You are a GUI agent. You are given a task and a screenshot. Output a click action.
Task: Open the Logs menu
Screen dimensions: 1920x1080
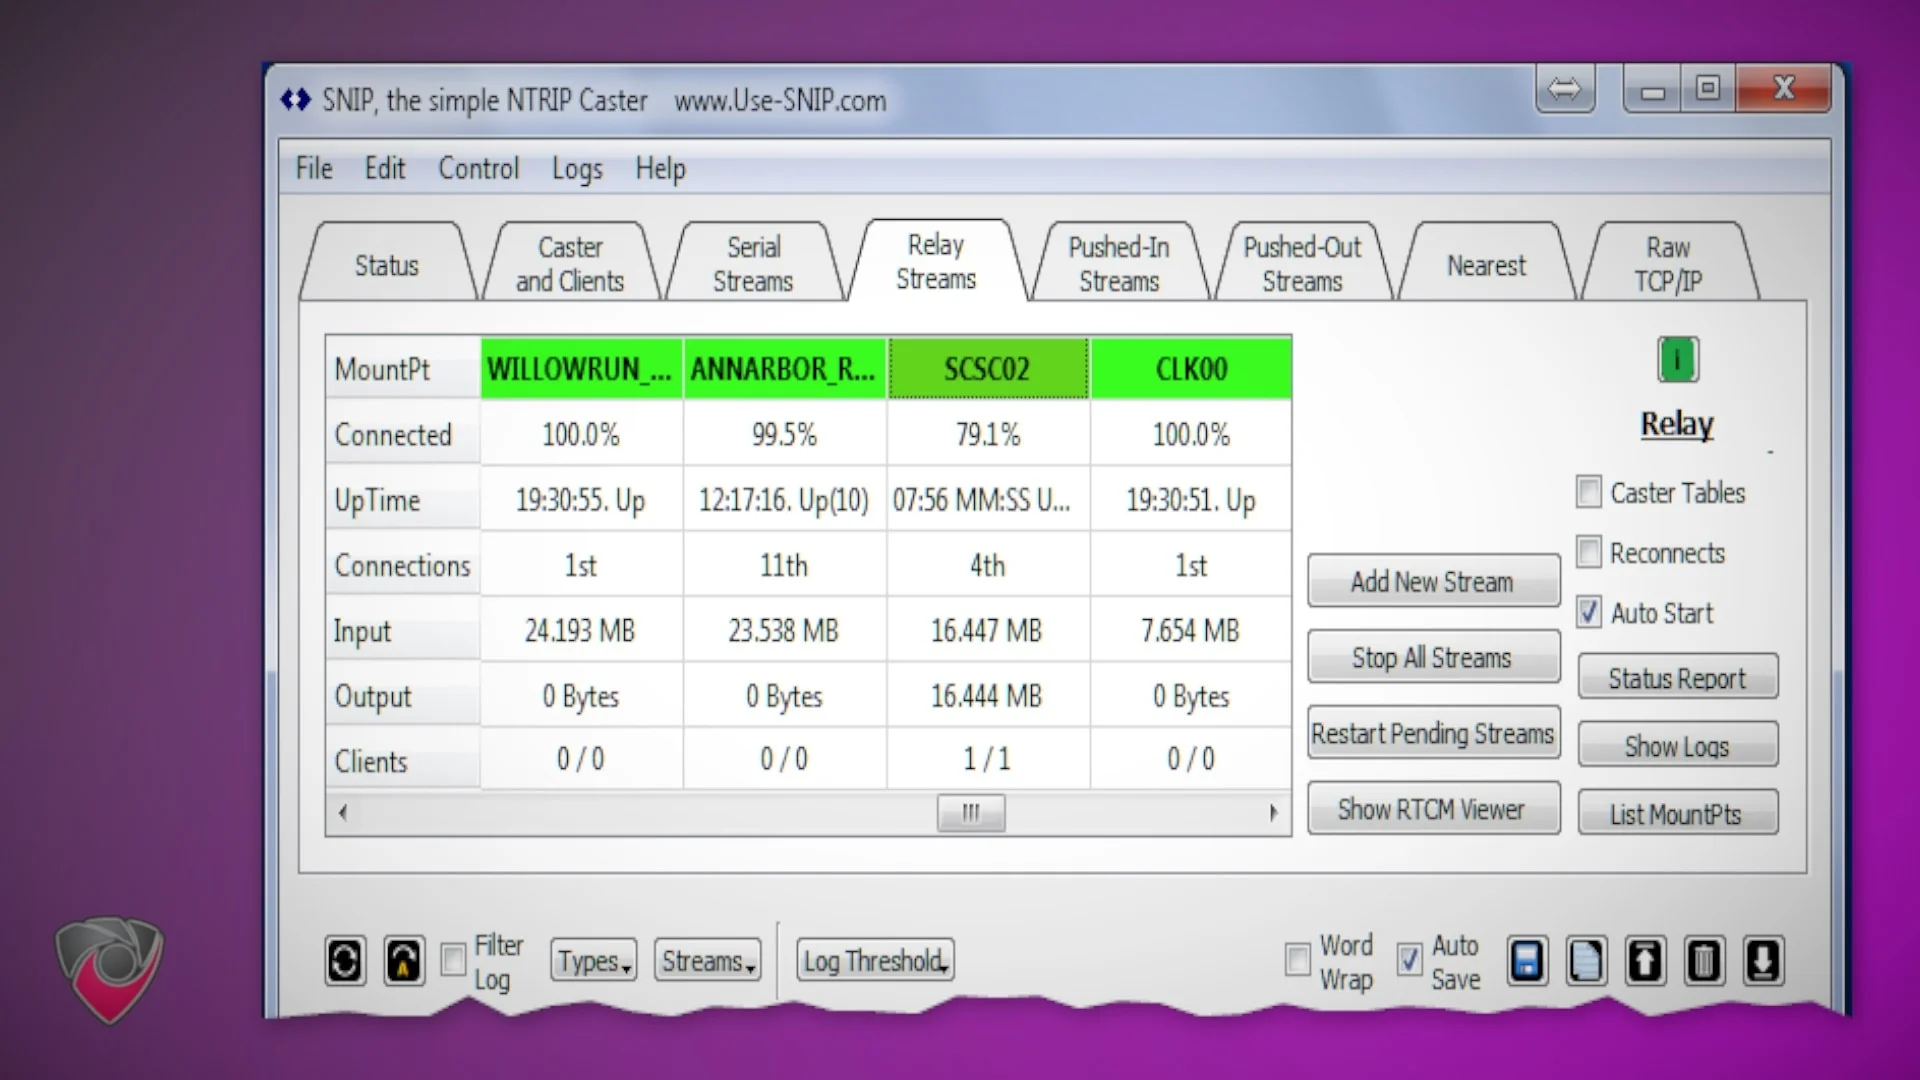[577, 169]
